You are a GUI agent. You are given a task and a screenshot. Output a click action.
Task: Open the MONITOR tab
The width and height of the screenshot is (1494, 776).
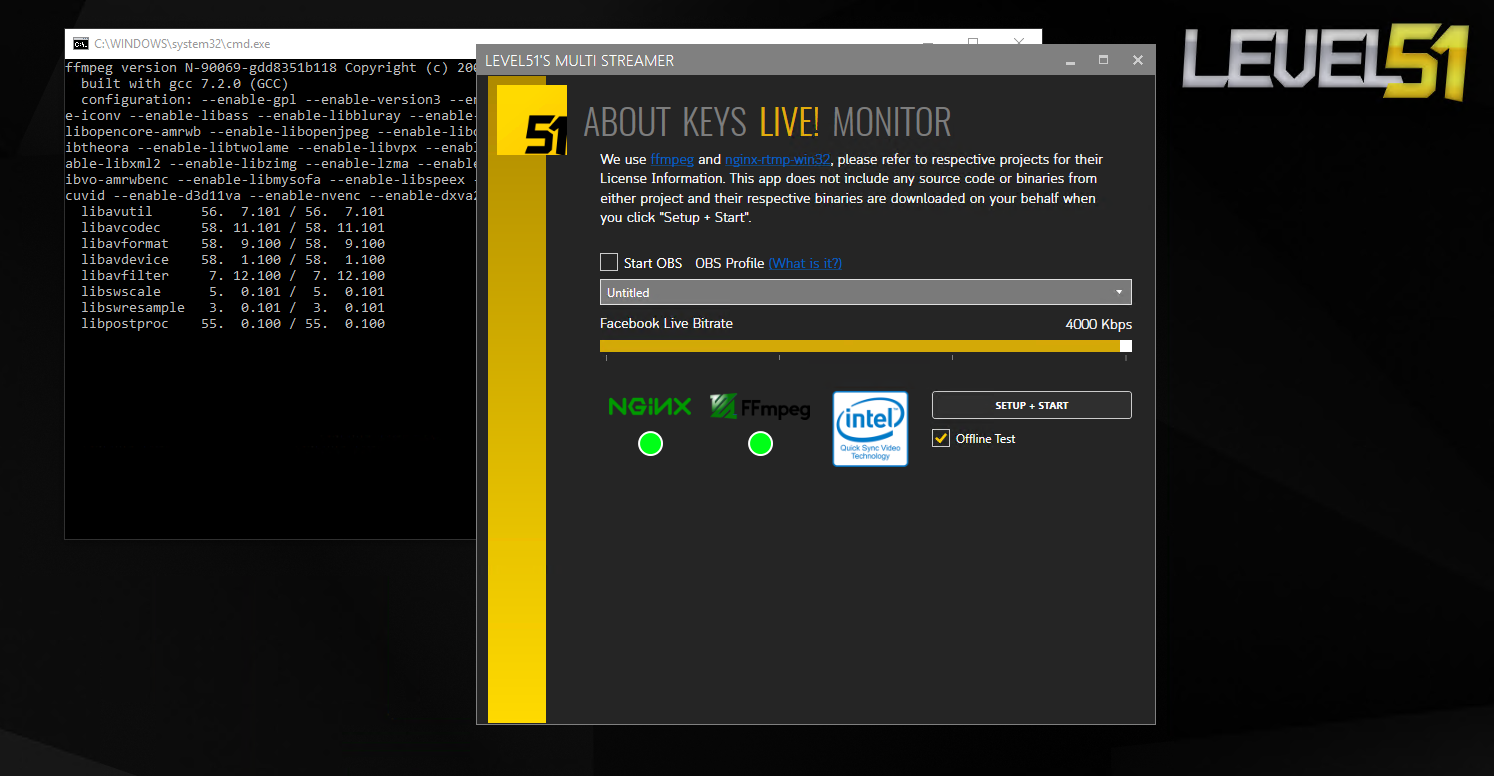point(891,122)
